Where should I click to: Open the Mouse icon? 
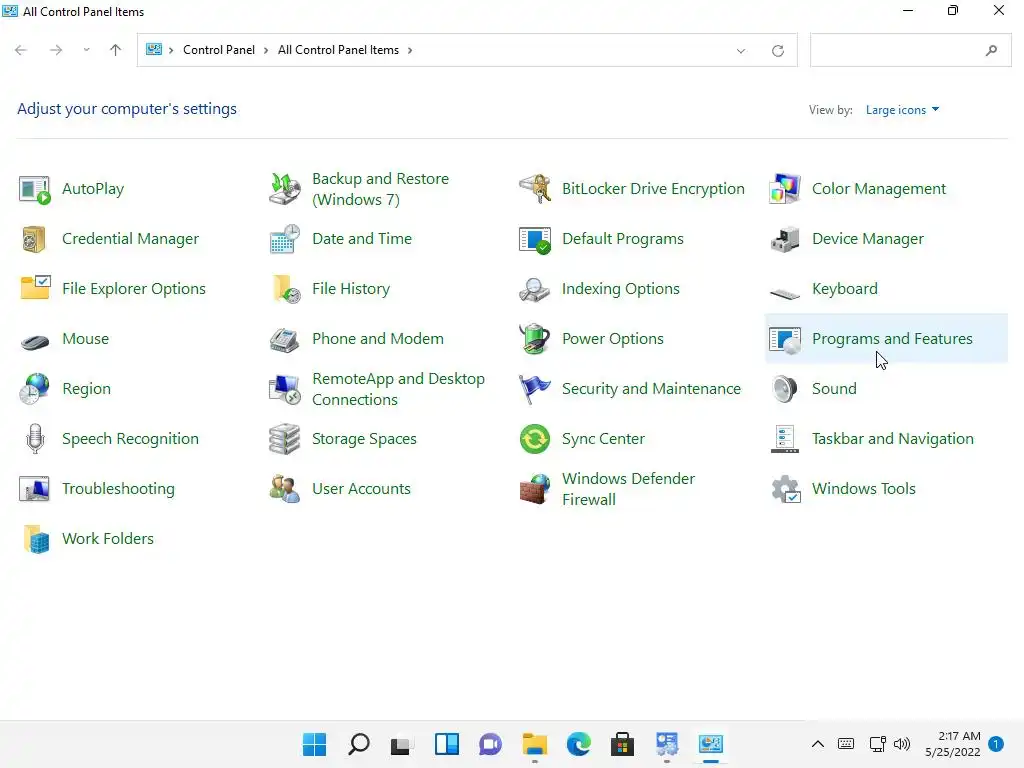tap(35, 341)
